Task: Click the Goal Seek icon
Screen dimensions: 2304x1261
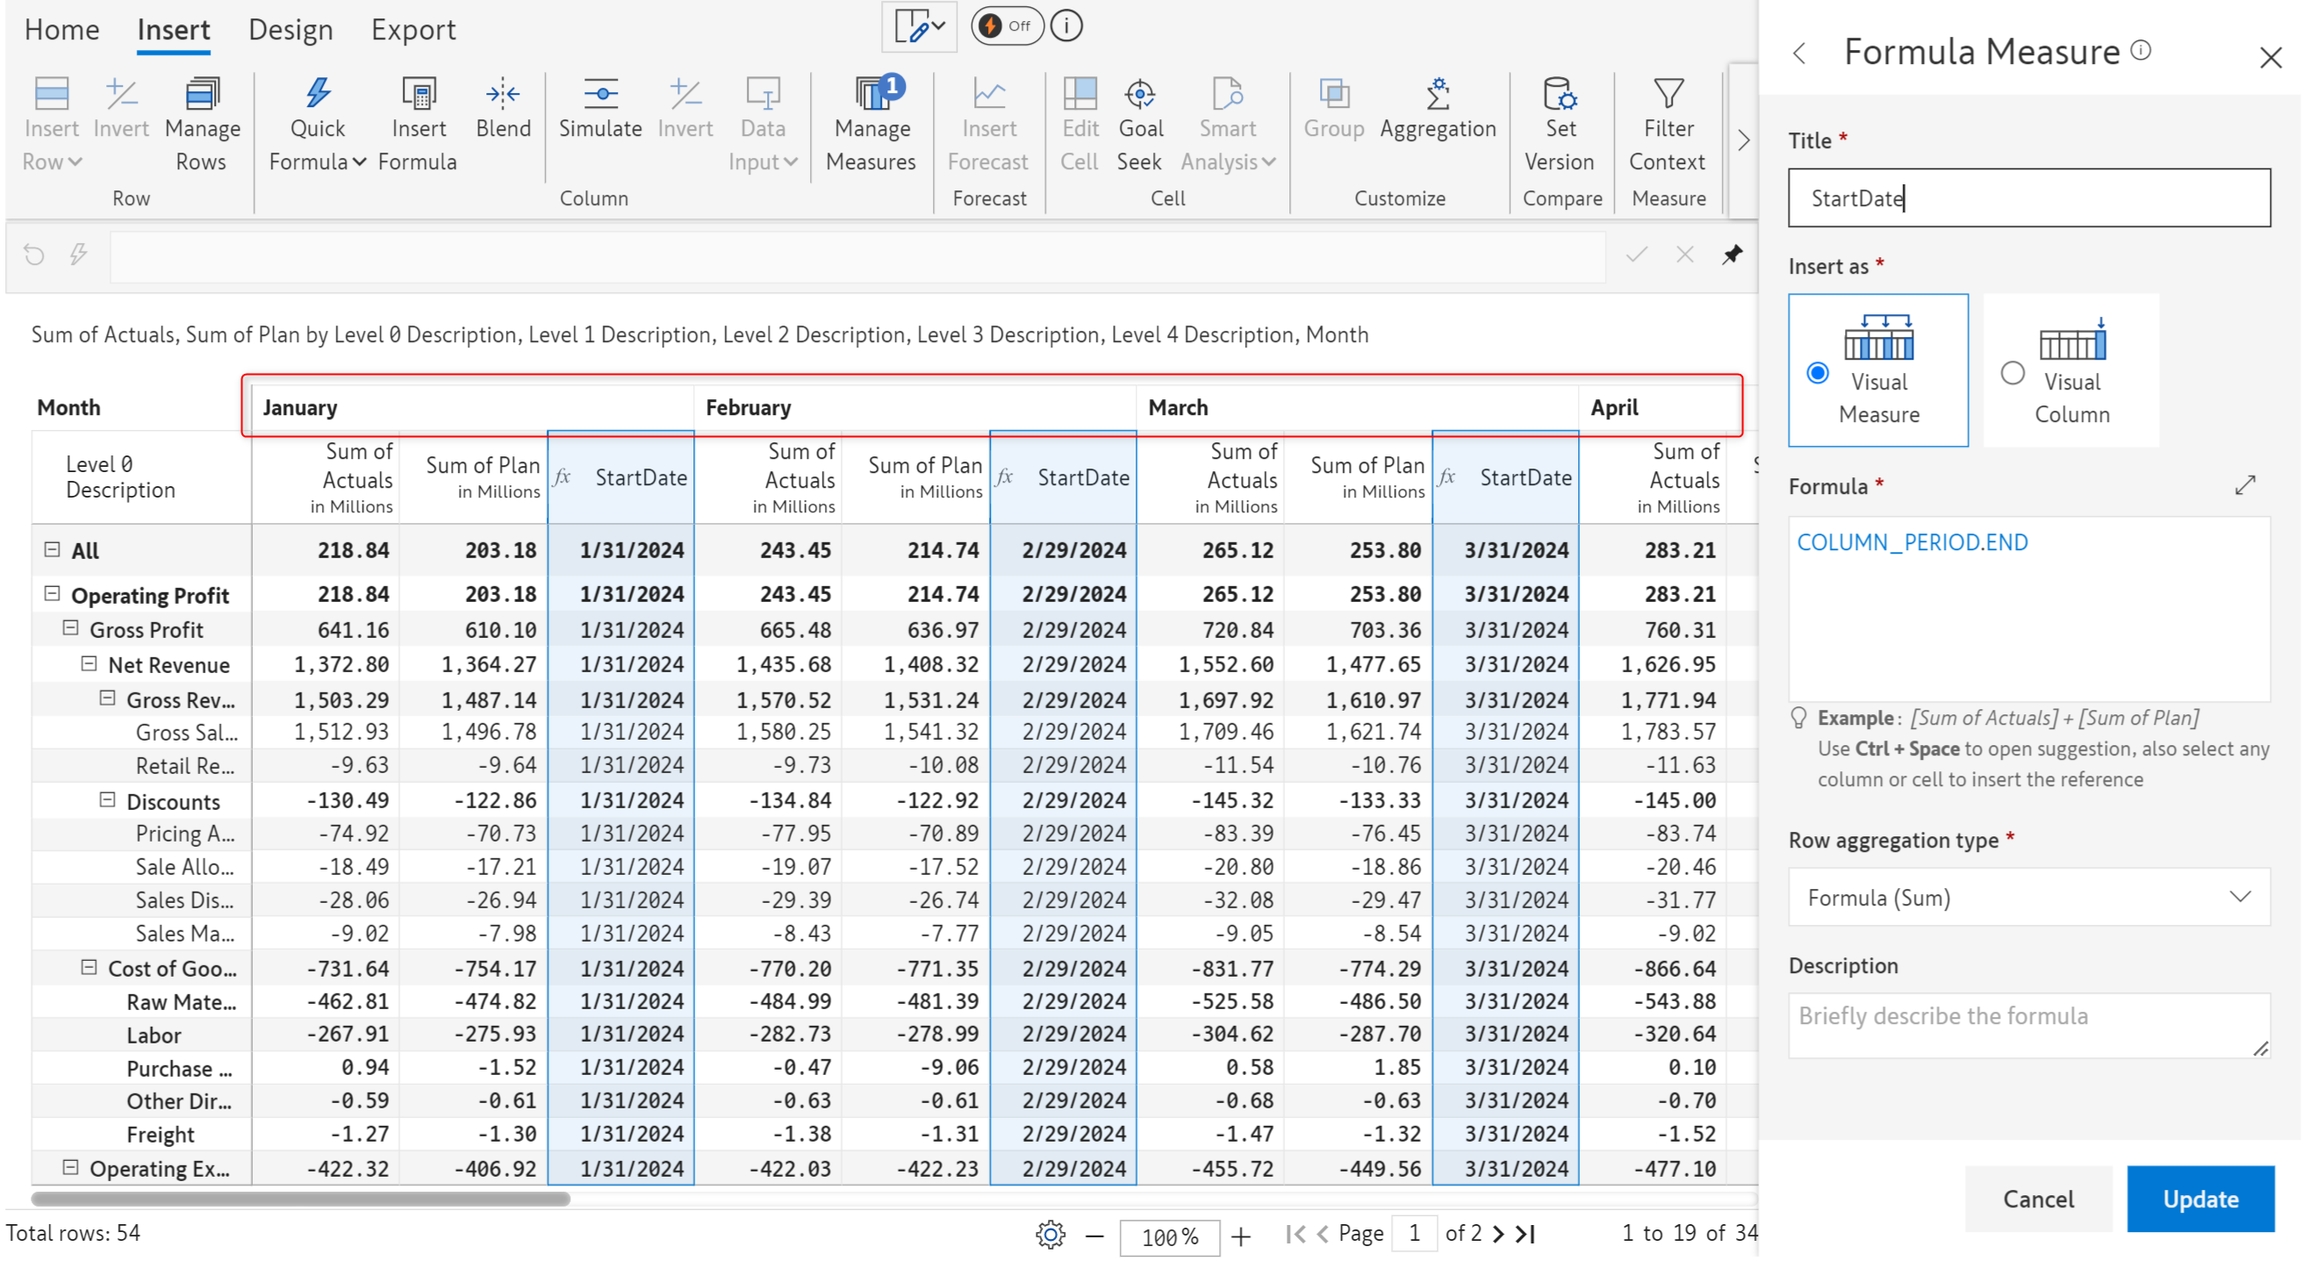Action: tap(1140, 94)
